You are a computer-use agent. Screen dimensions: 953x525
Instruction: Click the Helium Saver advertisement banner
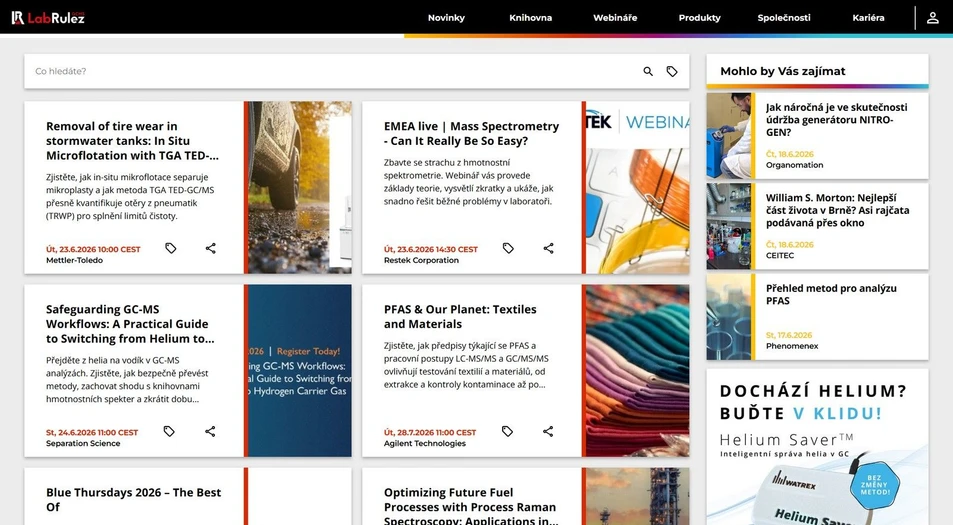[817, 447]
